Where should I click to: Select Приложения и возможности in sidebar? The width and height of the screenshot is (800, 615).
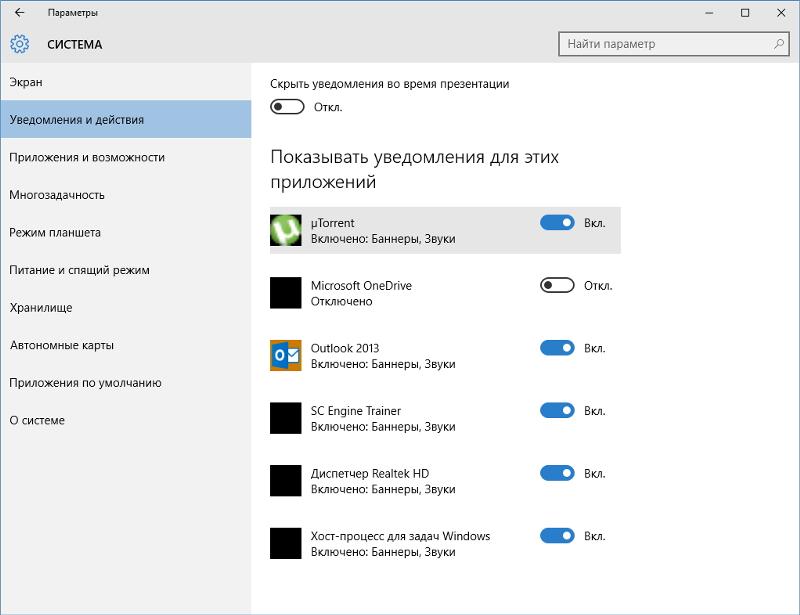(x=87, y=157)
